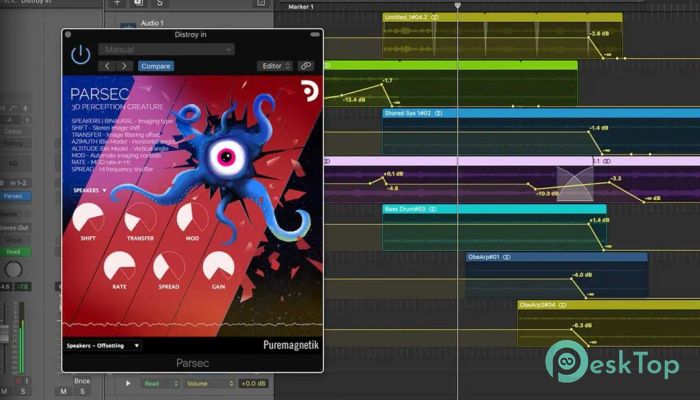
Task: Click the loop icon on ObeArp2#04 region
Action: pyautogui.click(x=562, y=305)
